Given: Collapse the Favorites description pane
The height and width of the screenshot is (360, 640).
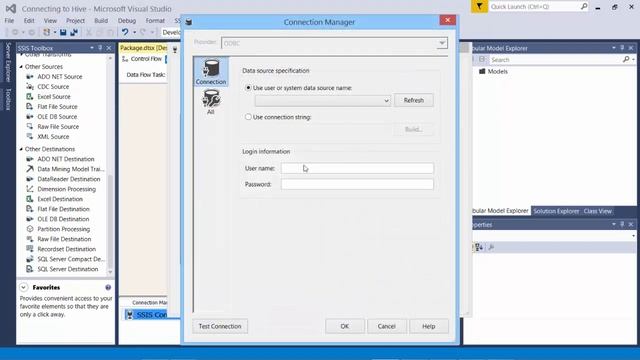Looking at the screenshot, I should [24, 287].
